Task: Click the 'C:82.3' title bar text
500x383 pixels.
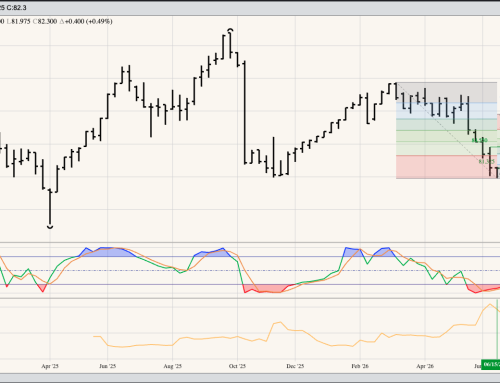Action: [x=16, y=7]
